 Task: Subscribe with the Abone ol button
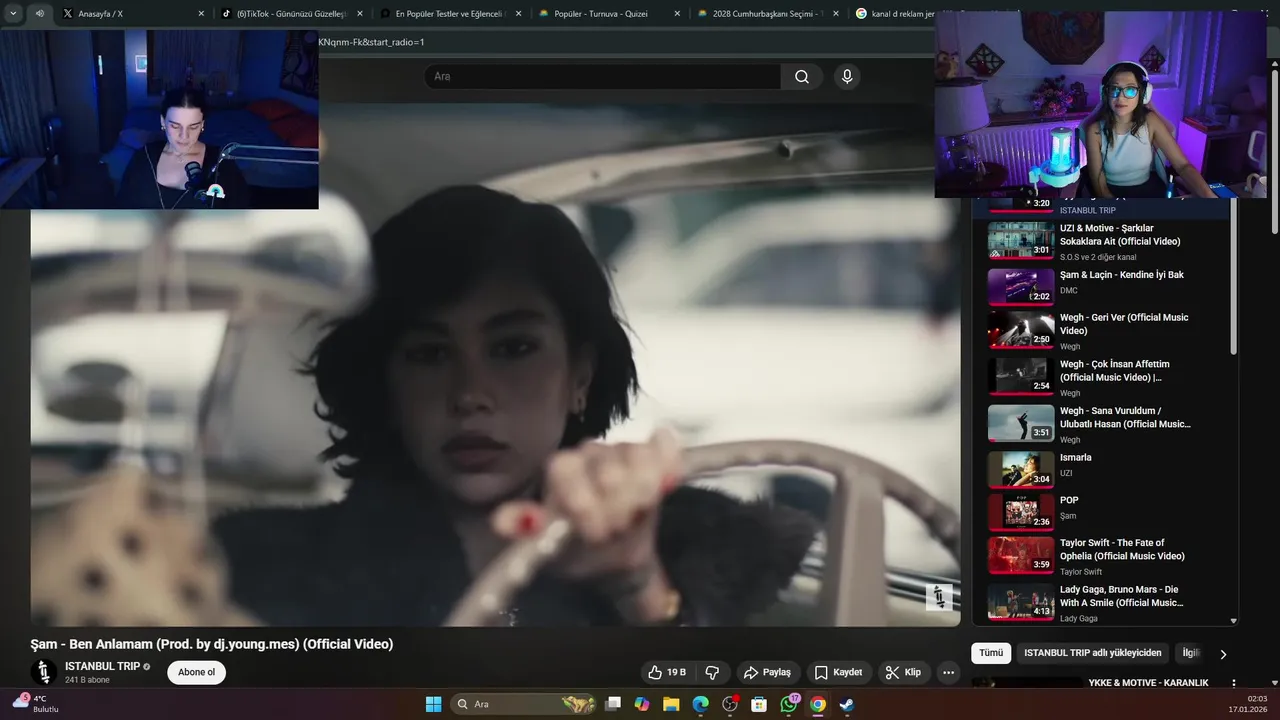(196, 672)
